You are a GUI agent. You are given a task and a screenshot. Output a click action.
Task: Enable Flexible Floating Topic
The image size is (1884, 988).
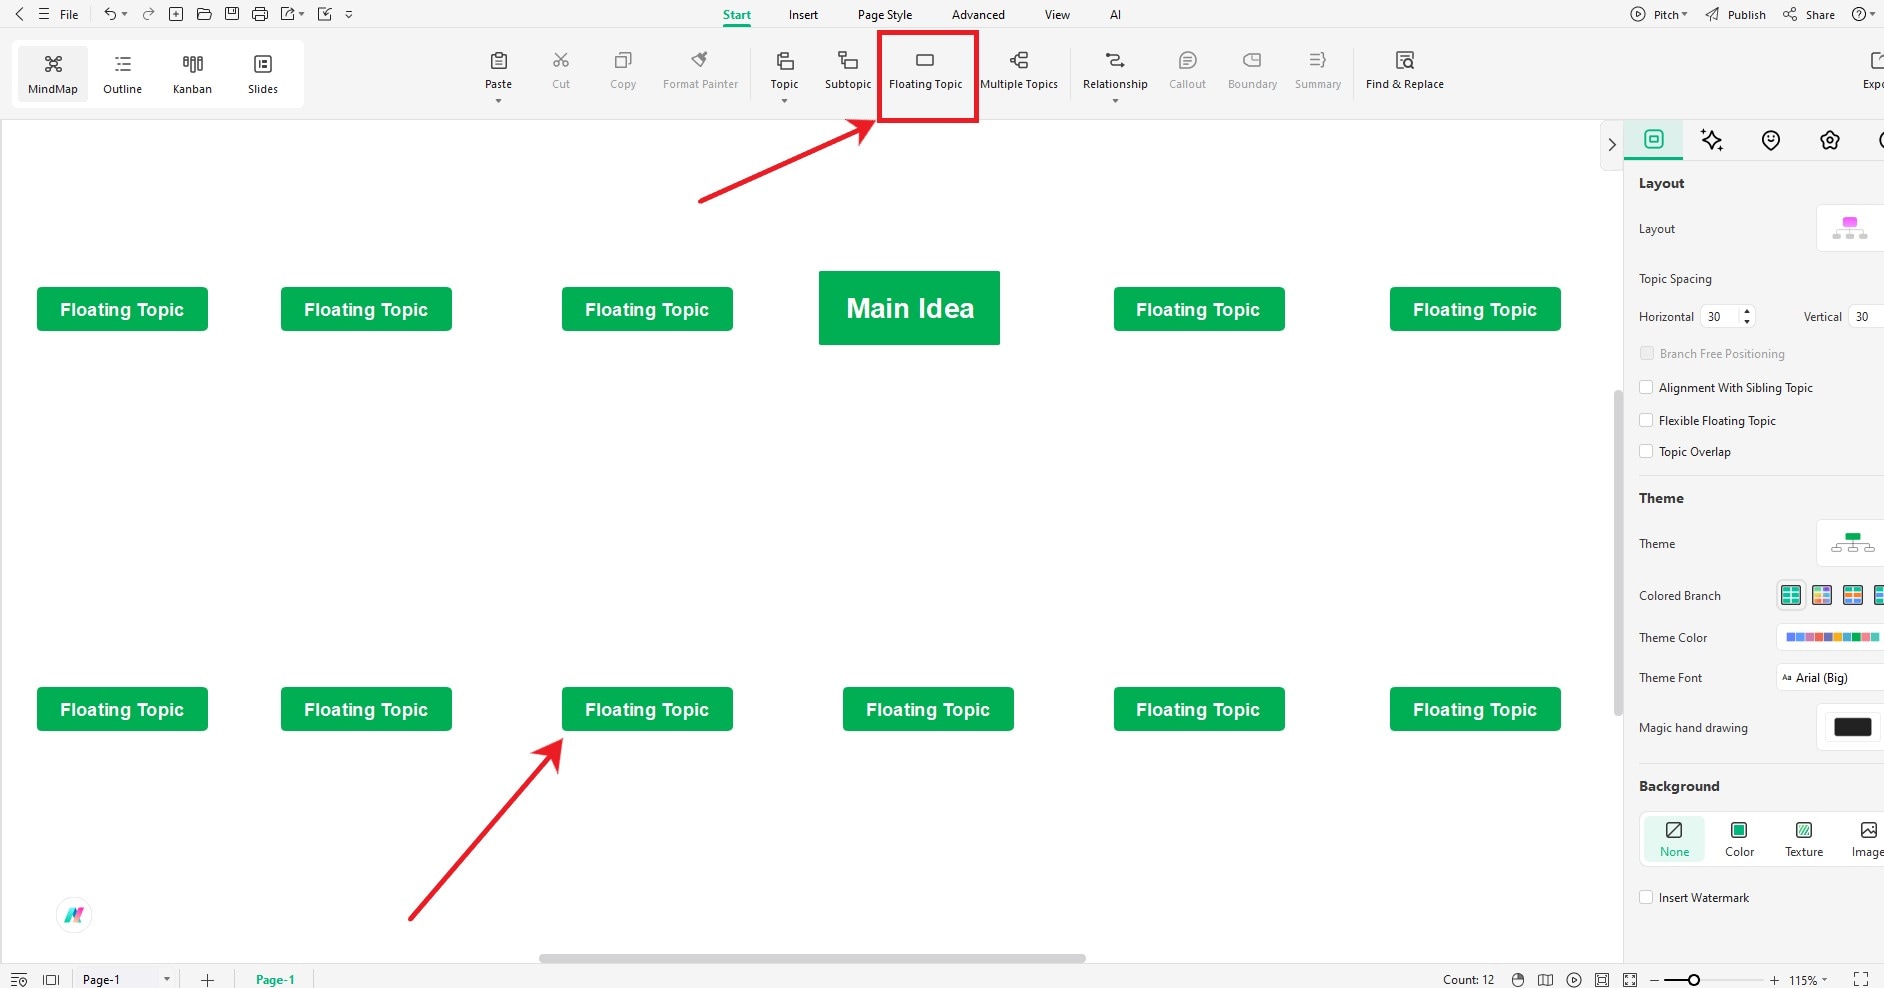[1646, 421]
